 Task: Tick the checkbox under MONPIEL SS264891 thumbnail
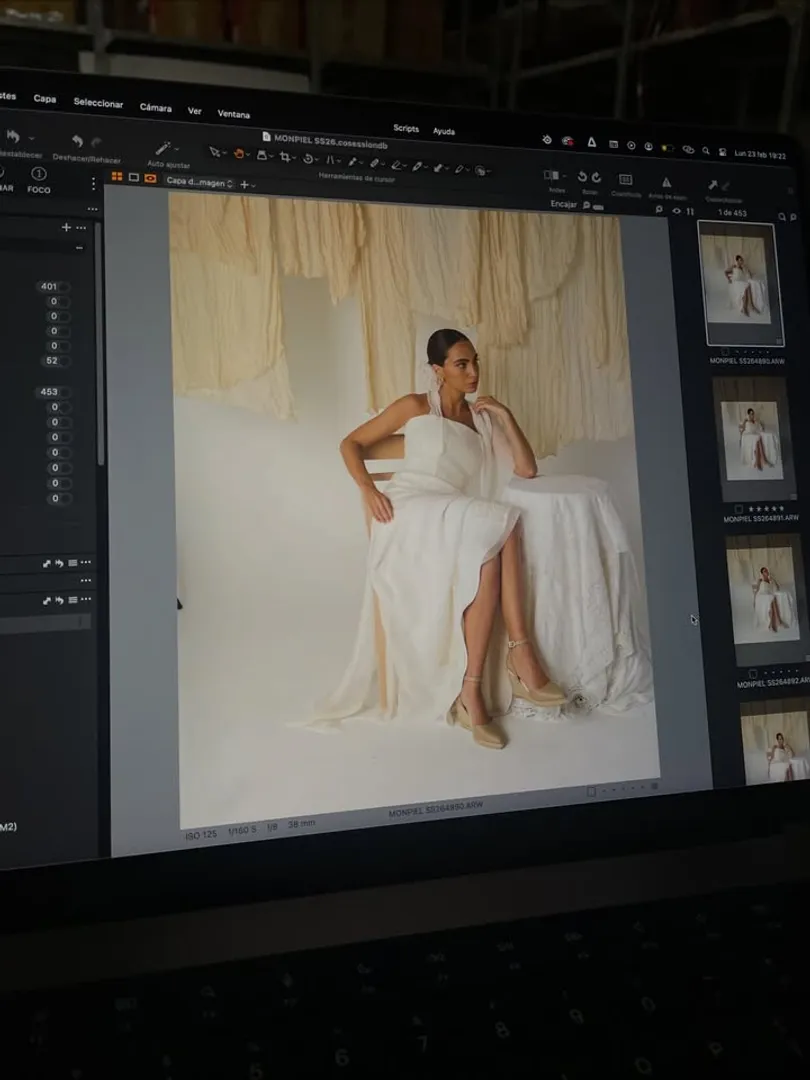(x=738, y=509)
